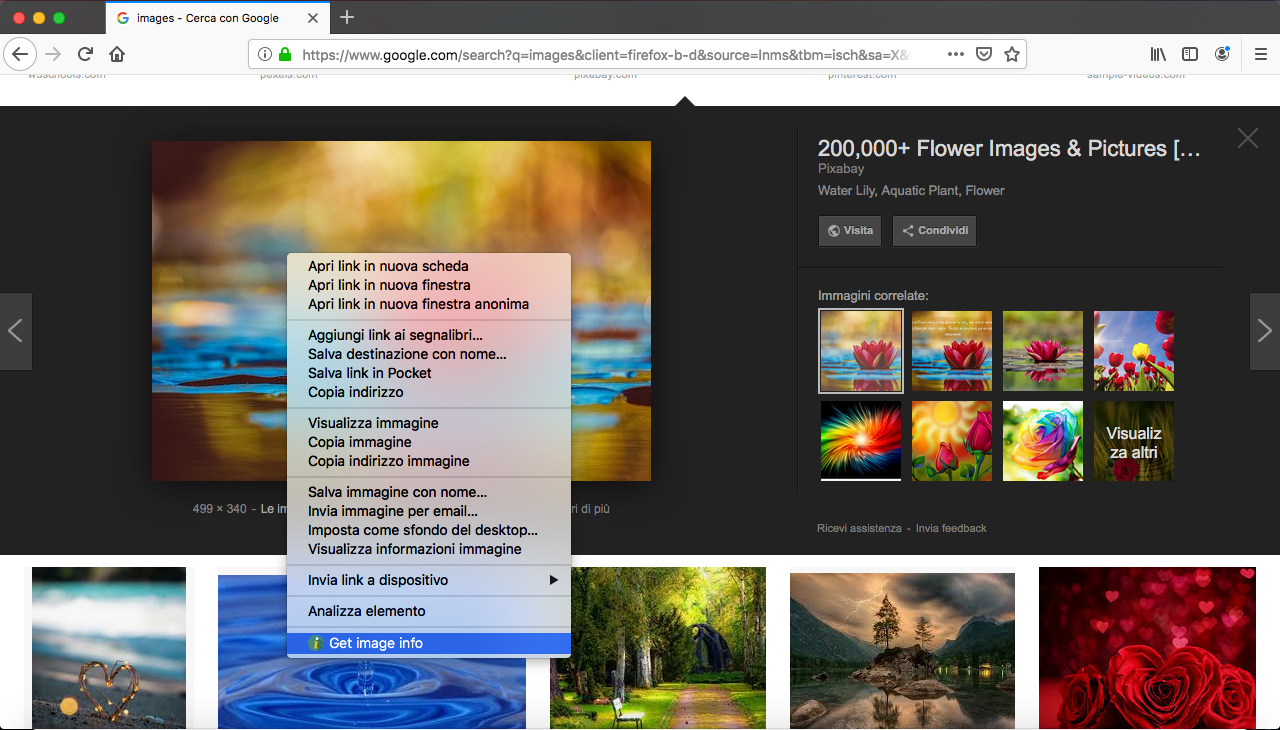Viewport: 1280px width, 730px height.
Task: Open the green forest path result
Action: pos(658,648)
